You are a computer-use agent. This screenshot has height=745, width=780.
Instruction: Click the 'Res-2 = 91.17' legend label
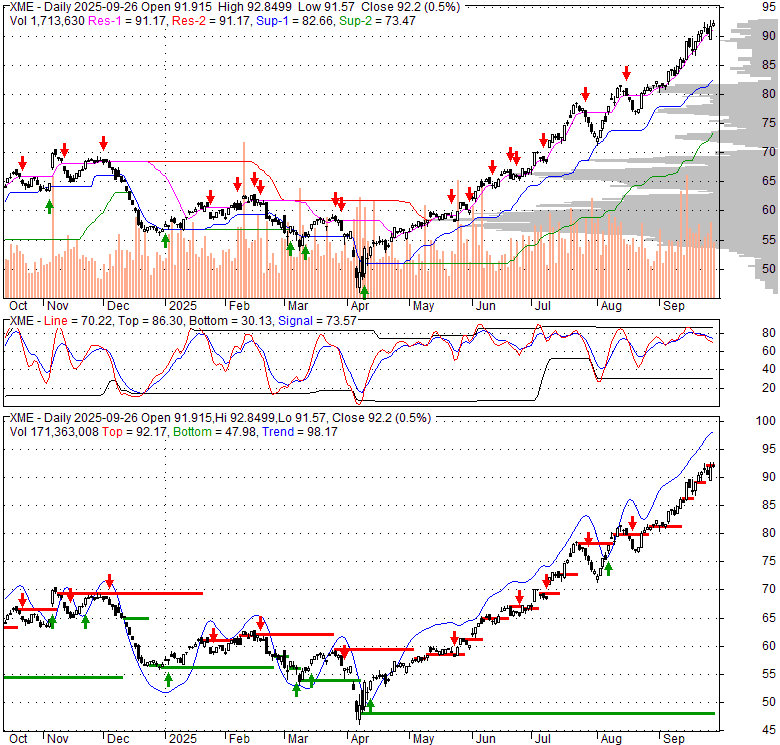click(x=211, y=21)
